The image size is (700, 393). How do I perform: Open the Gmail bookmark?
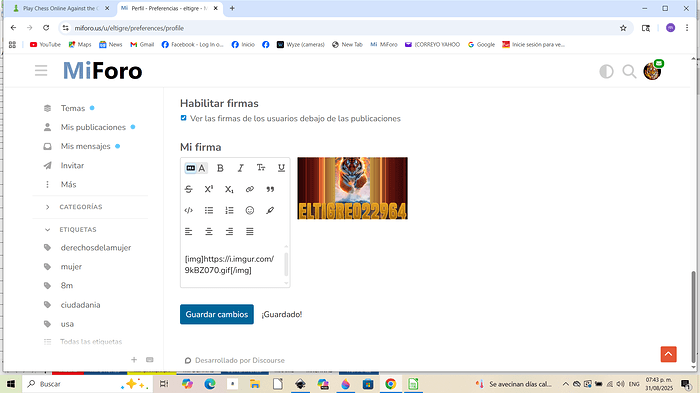tap(142, 45)
